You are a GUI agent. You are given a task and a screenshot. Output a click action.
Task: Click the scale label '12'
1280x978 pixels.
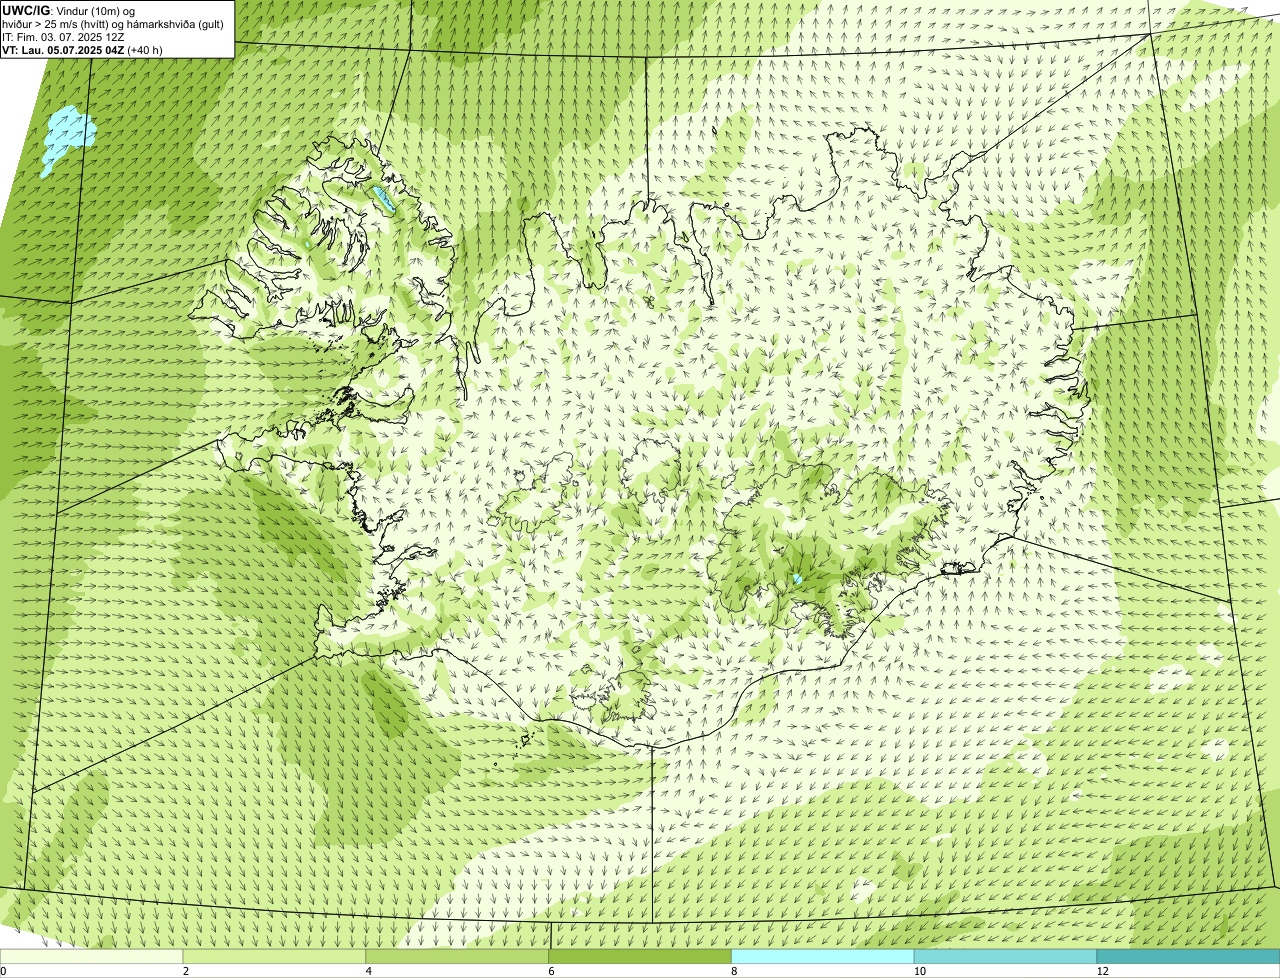tap(1102, 971)
